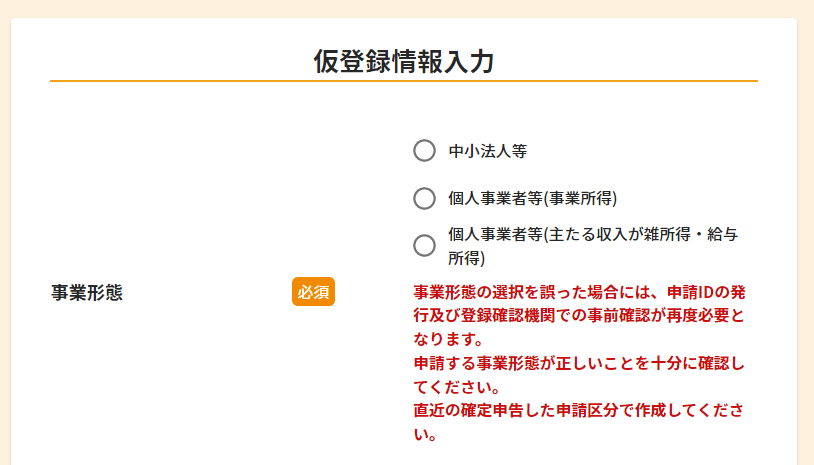The width and height of the screenshot is (814, 465).
Task: Click warning line 行及び登録確認機関での事前確認
Action: click(x=579, y=316)
